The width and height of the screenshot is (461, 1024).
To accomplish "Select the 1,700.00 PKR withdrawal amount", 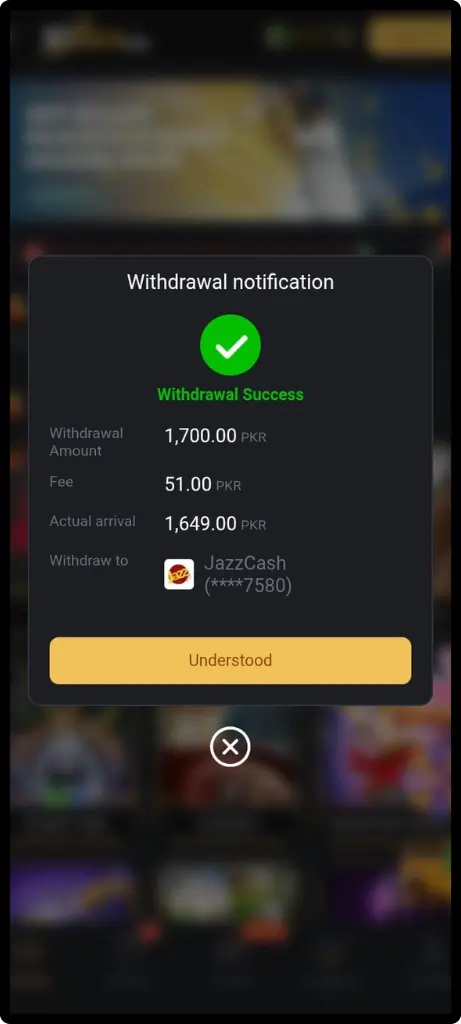I will [215, 436].
